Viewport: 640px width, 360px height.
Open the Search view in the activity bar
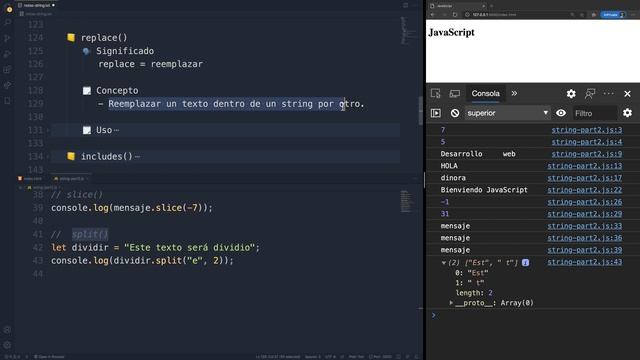(7, 22)
